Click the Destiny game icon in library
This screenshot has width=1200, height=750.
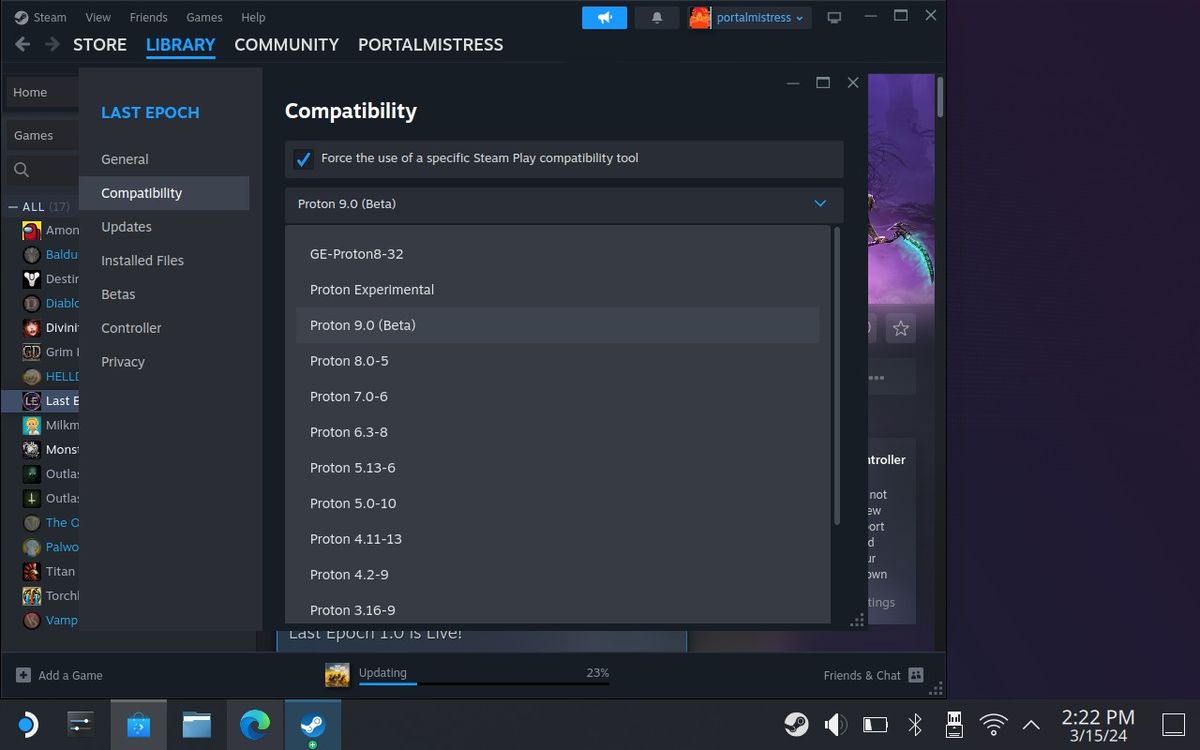coord(31,279)
